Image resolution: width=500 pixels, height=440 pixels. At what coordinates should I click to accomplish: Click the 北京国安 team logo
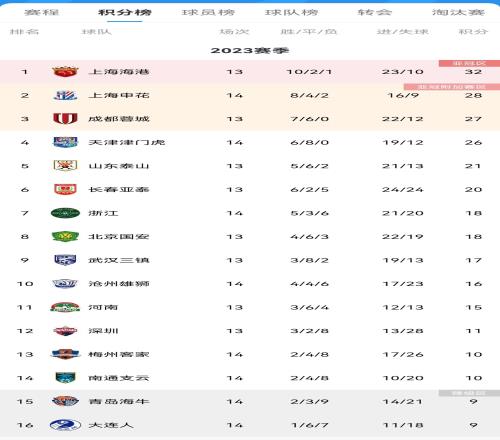(65, 237)
